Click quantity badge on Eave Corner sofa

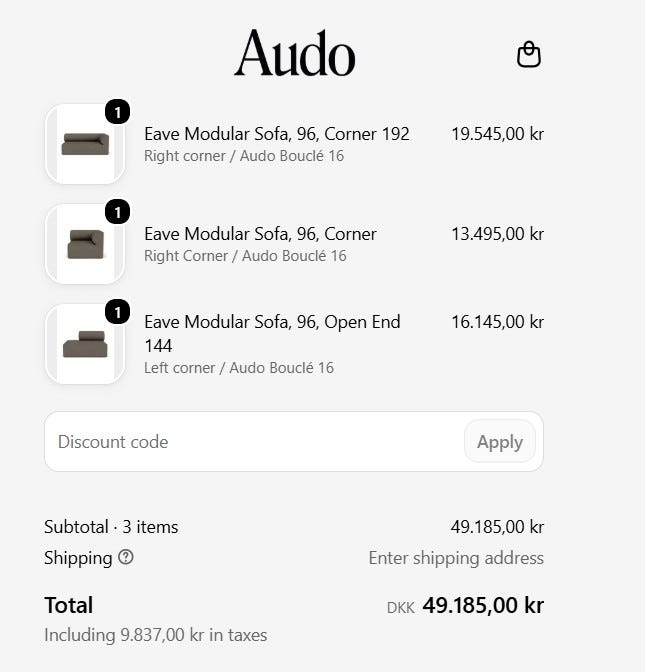pyautogui.click(x=117, y=212)
